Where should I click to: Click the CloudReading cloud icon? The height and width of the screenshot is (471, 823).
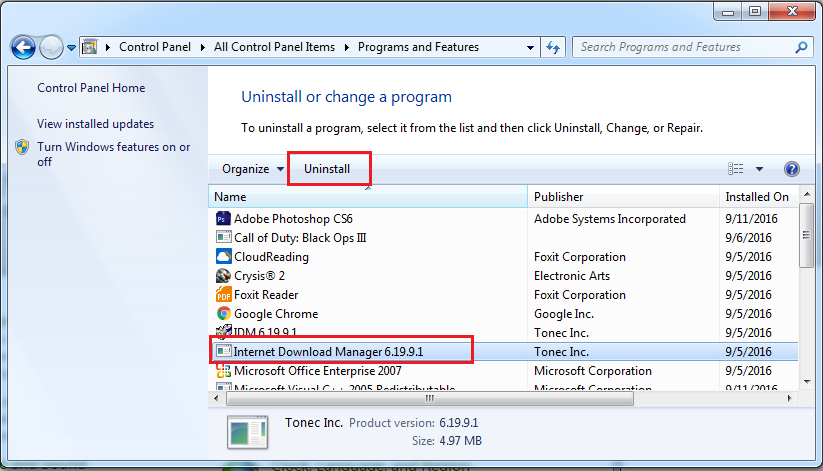click(x=223, y=257)
